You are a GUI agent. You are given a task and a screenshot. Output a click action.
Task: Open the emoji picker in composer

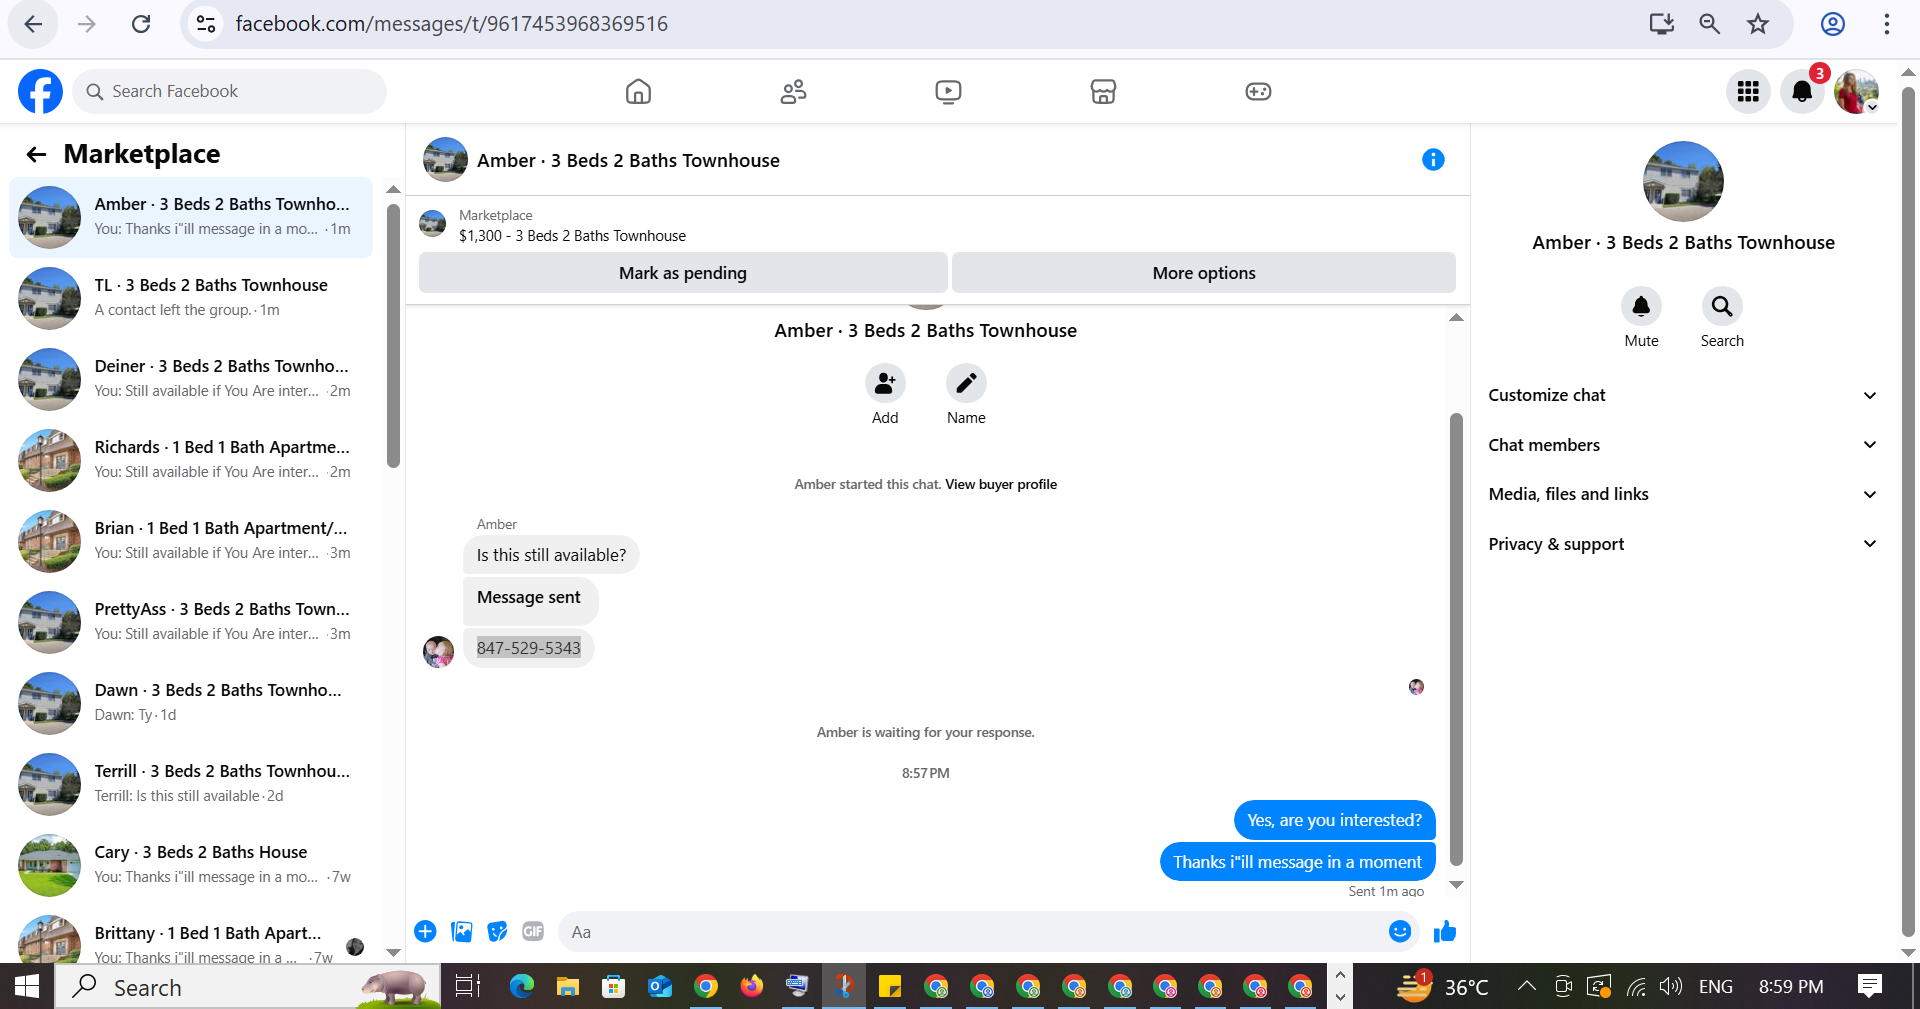[1400, 931]
